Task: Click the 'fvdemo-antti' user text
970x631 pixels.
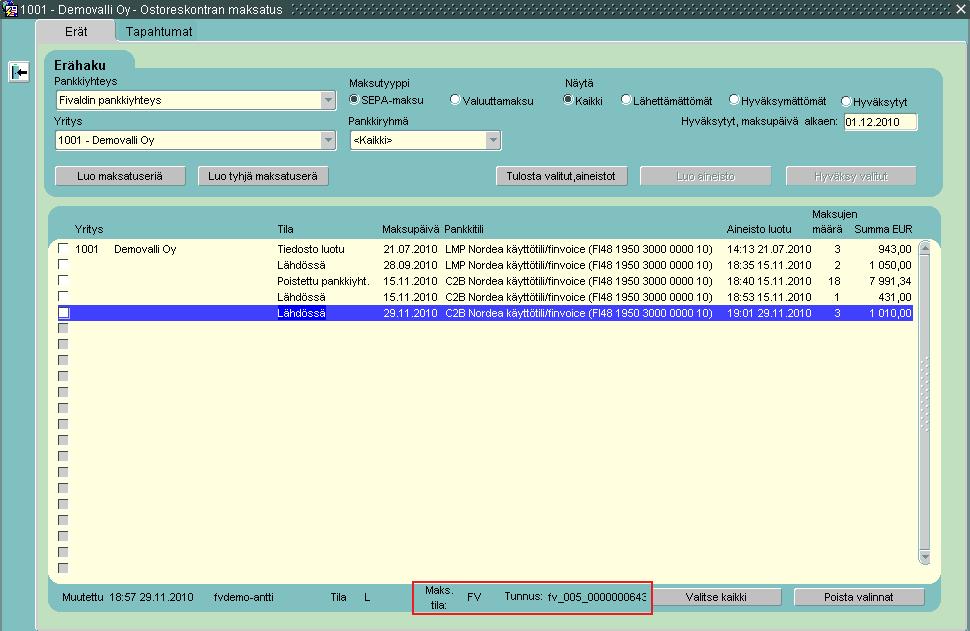Action: [243, 598]
